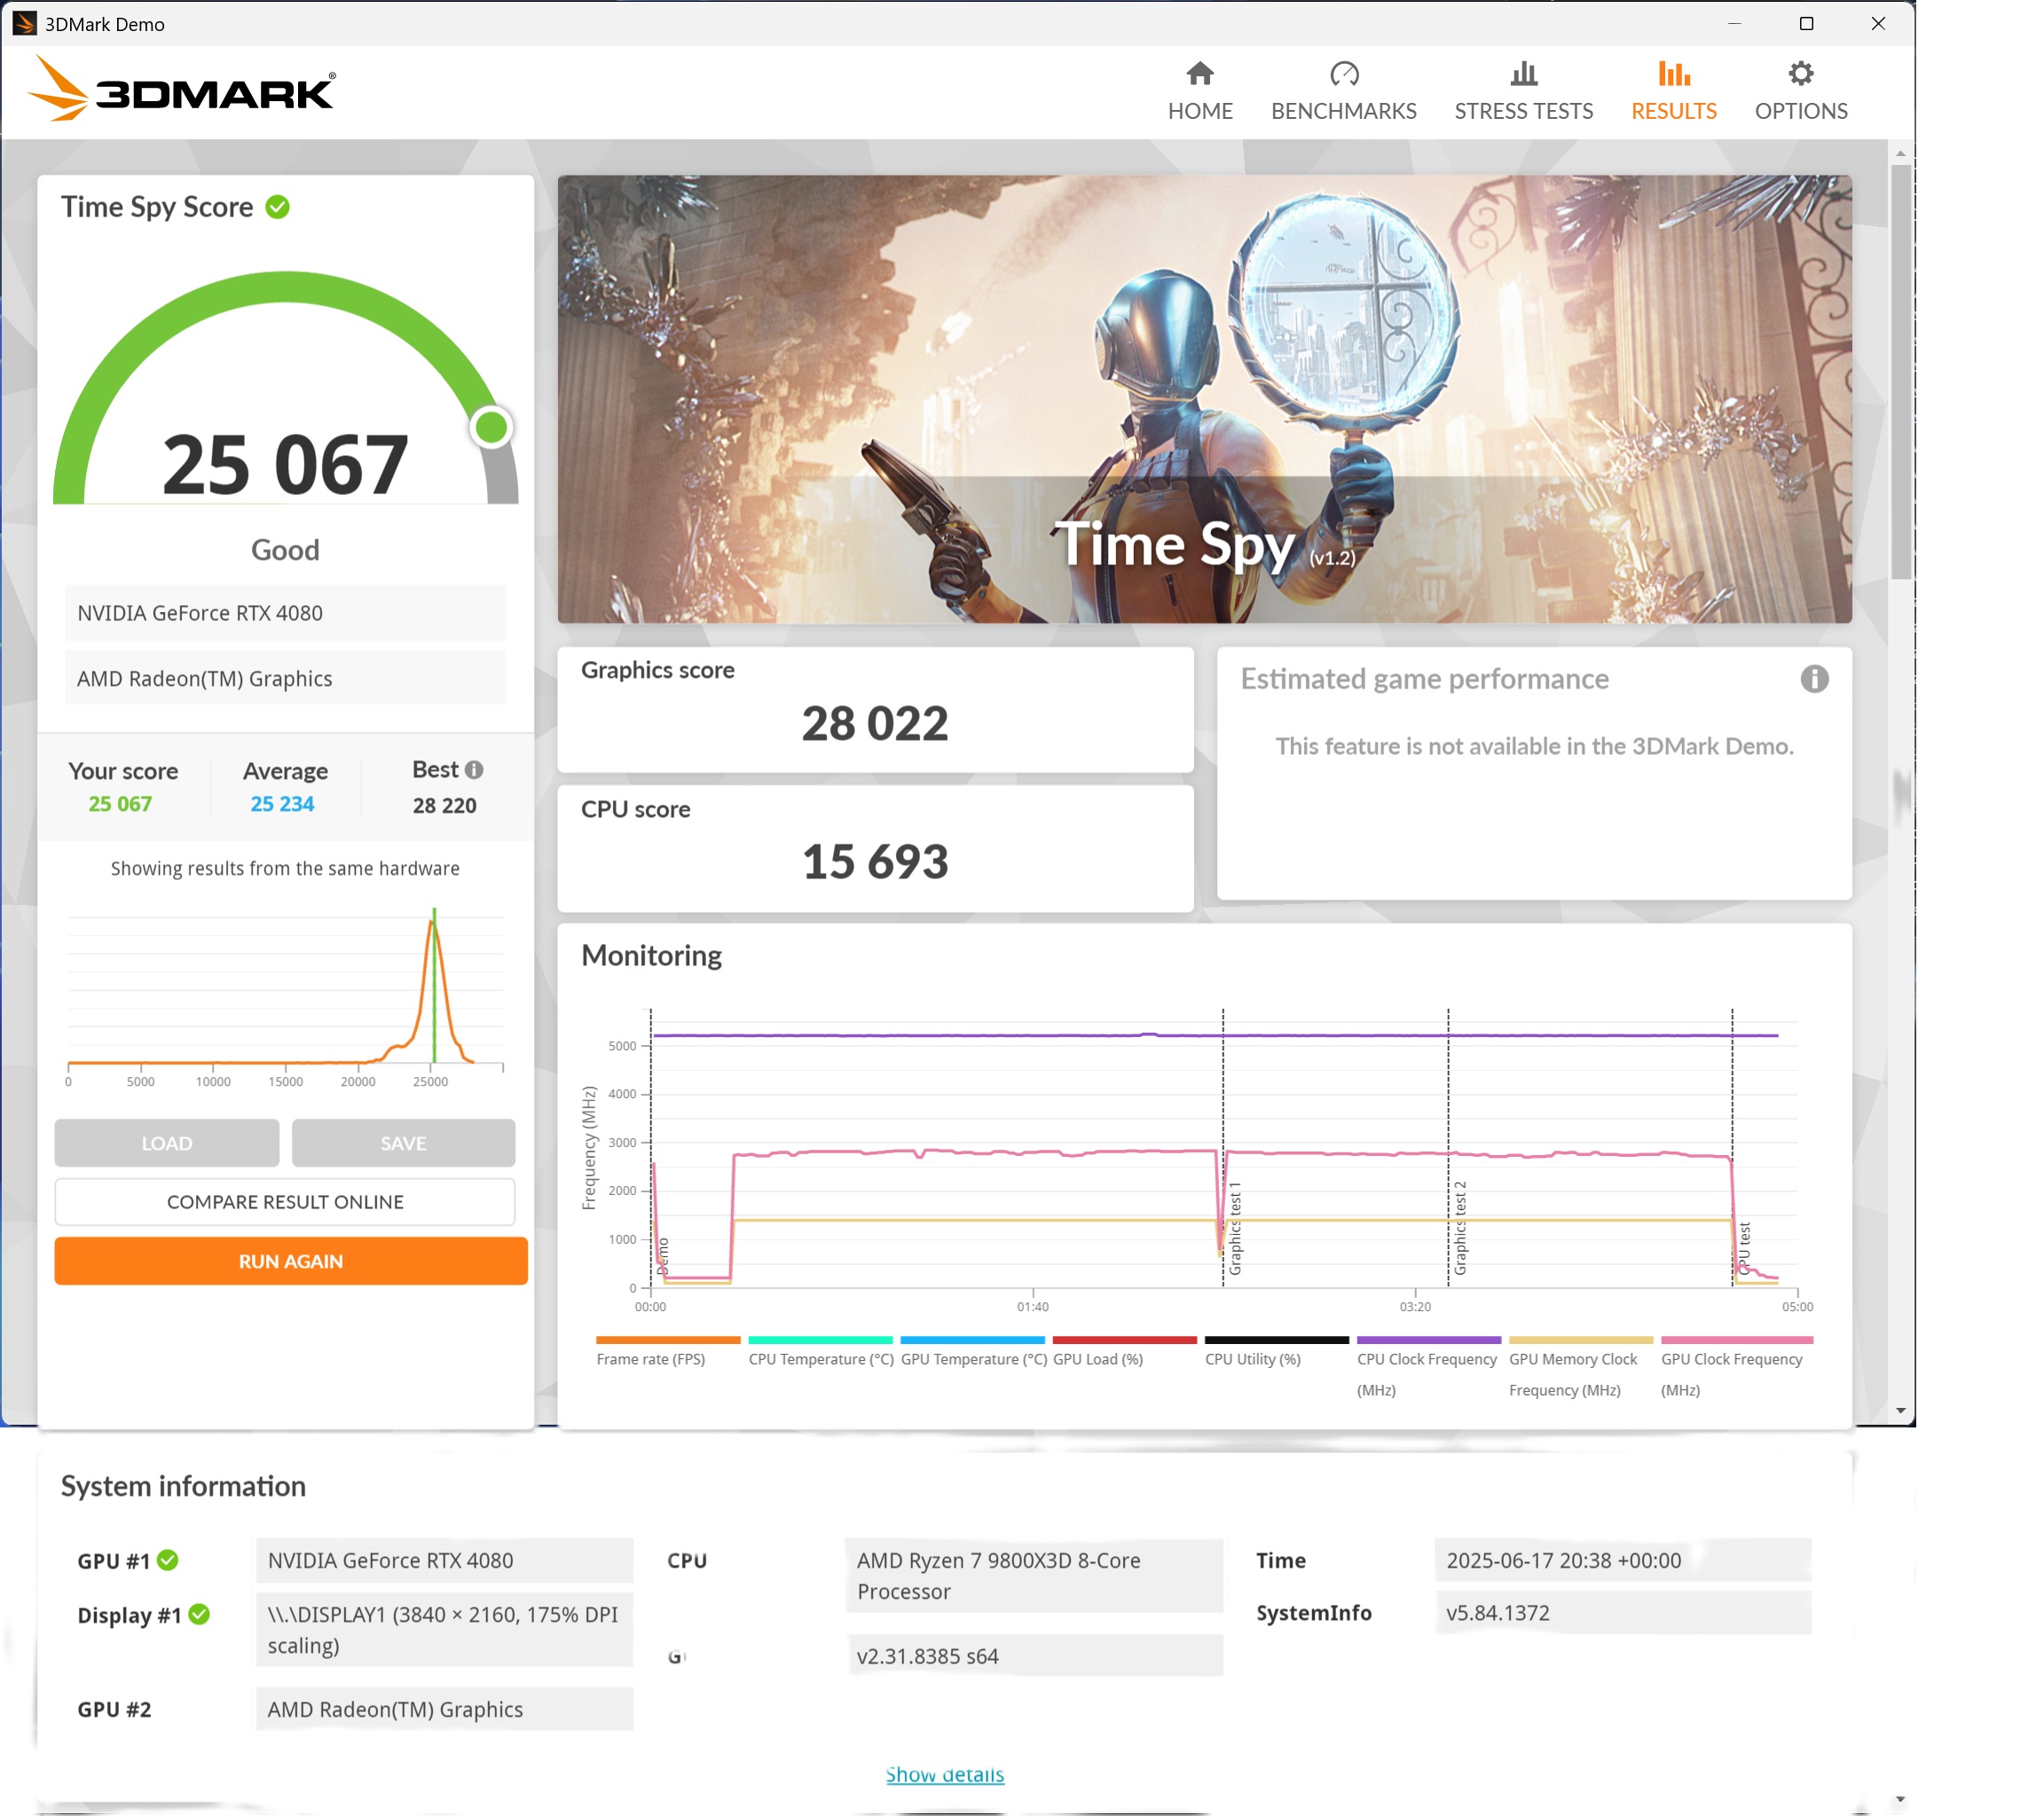This screenshot has height=1816, width=2044.
Task: Click the info icon next to Best score
Action: [x=473, y=770]
